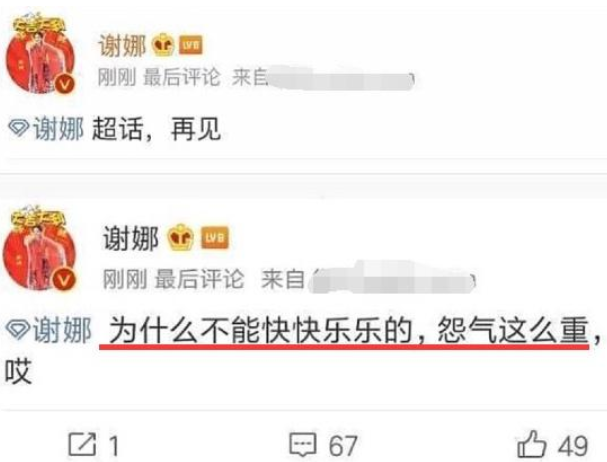607x462 pixels.
Task: Click the verified V badge on first avatar
Action: click(64, 84)
